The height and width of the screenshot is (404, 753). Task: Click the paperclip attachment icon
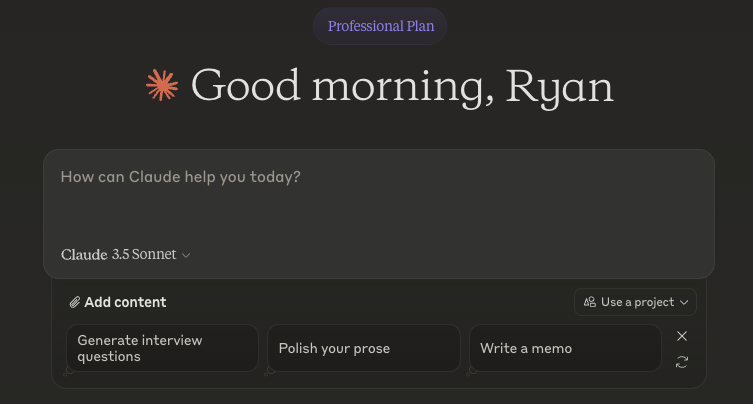click(x=75, y=302)
